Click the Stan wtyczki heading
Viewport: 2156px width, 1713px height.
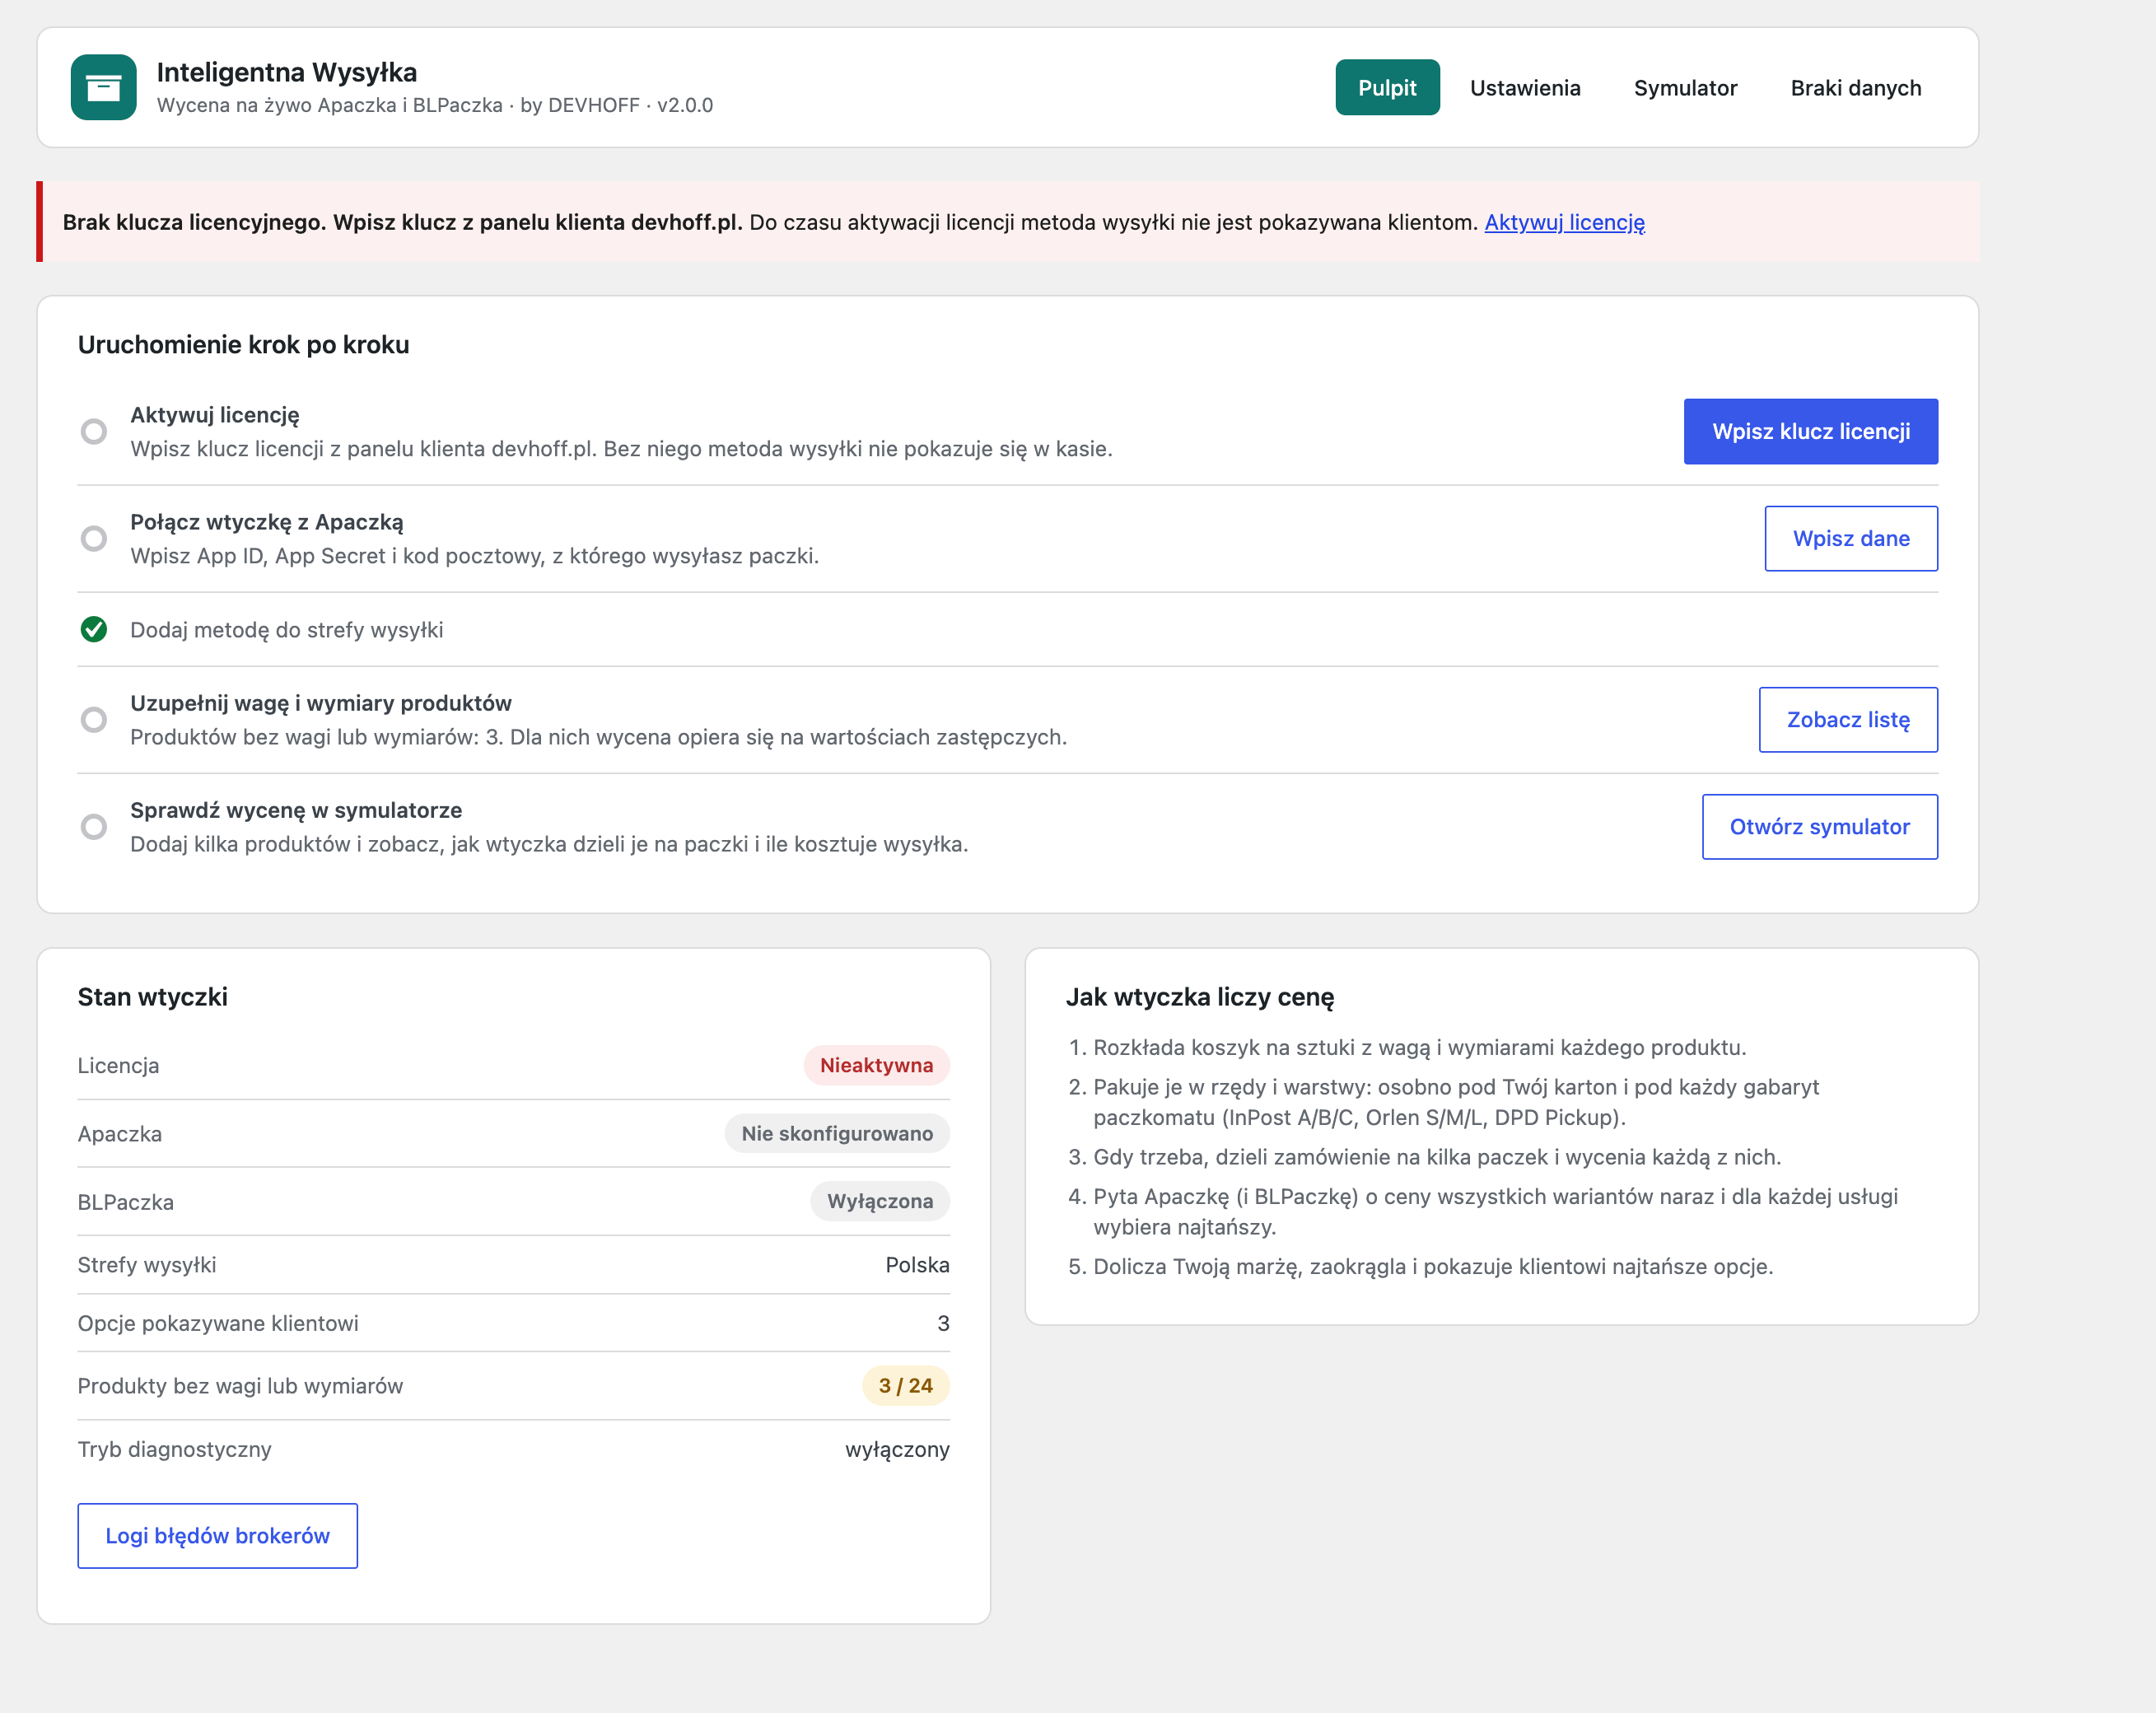pos(152,996)
